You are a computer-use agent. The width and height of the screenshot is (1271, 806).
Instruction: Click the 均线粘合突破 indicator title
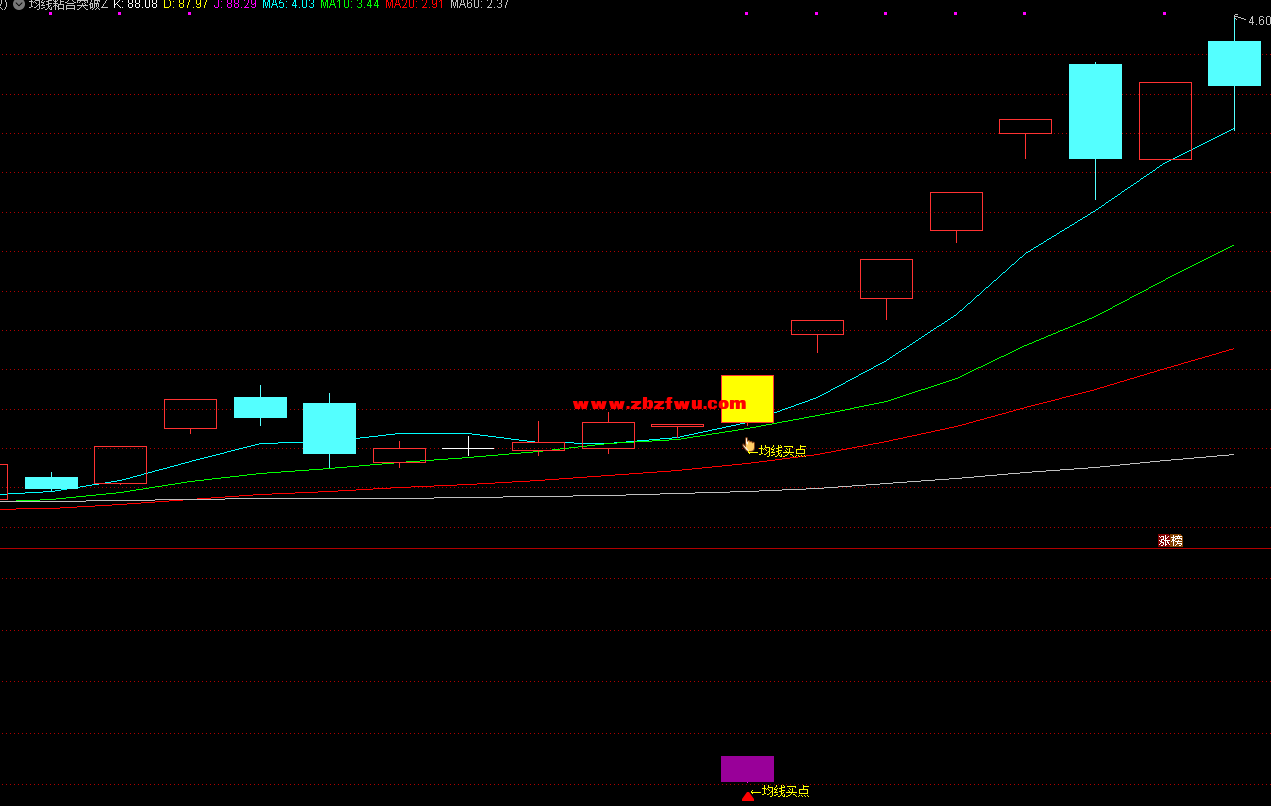tap(68, 4)
